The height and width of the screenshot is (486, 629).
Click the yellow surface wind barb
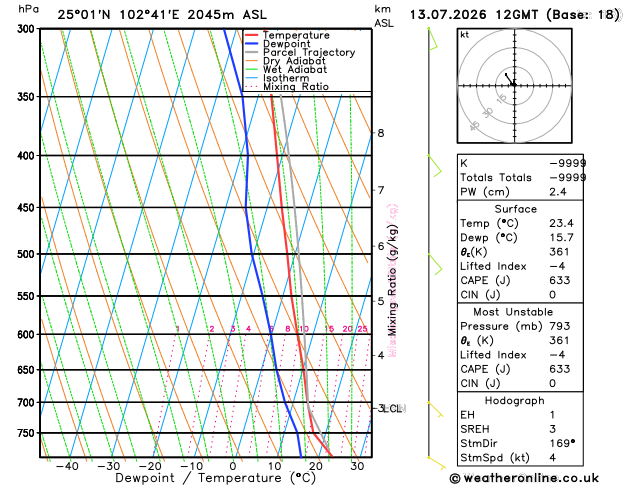click(x=436, y=463)
